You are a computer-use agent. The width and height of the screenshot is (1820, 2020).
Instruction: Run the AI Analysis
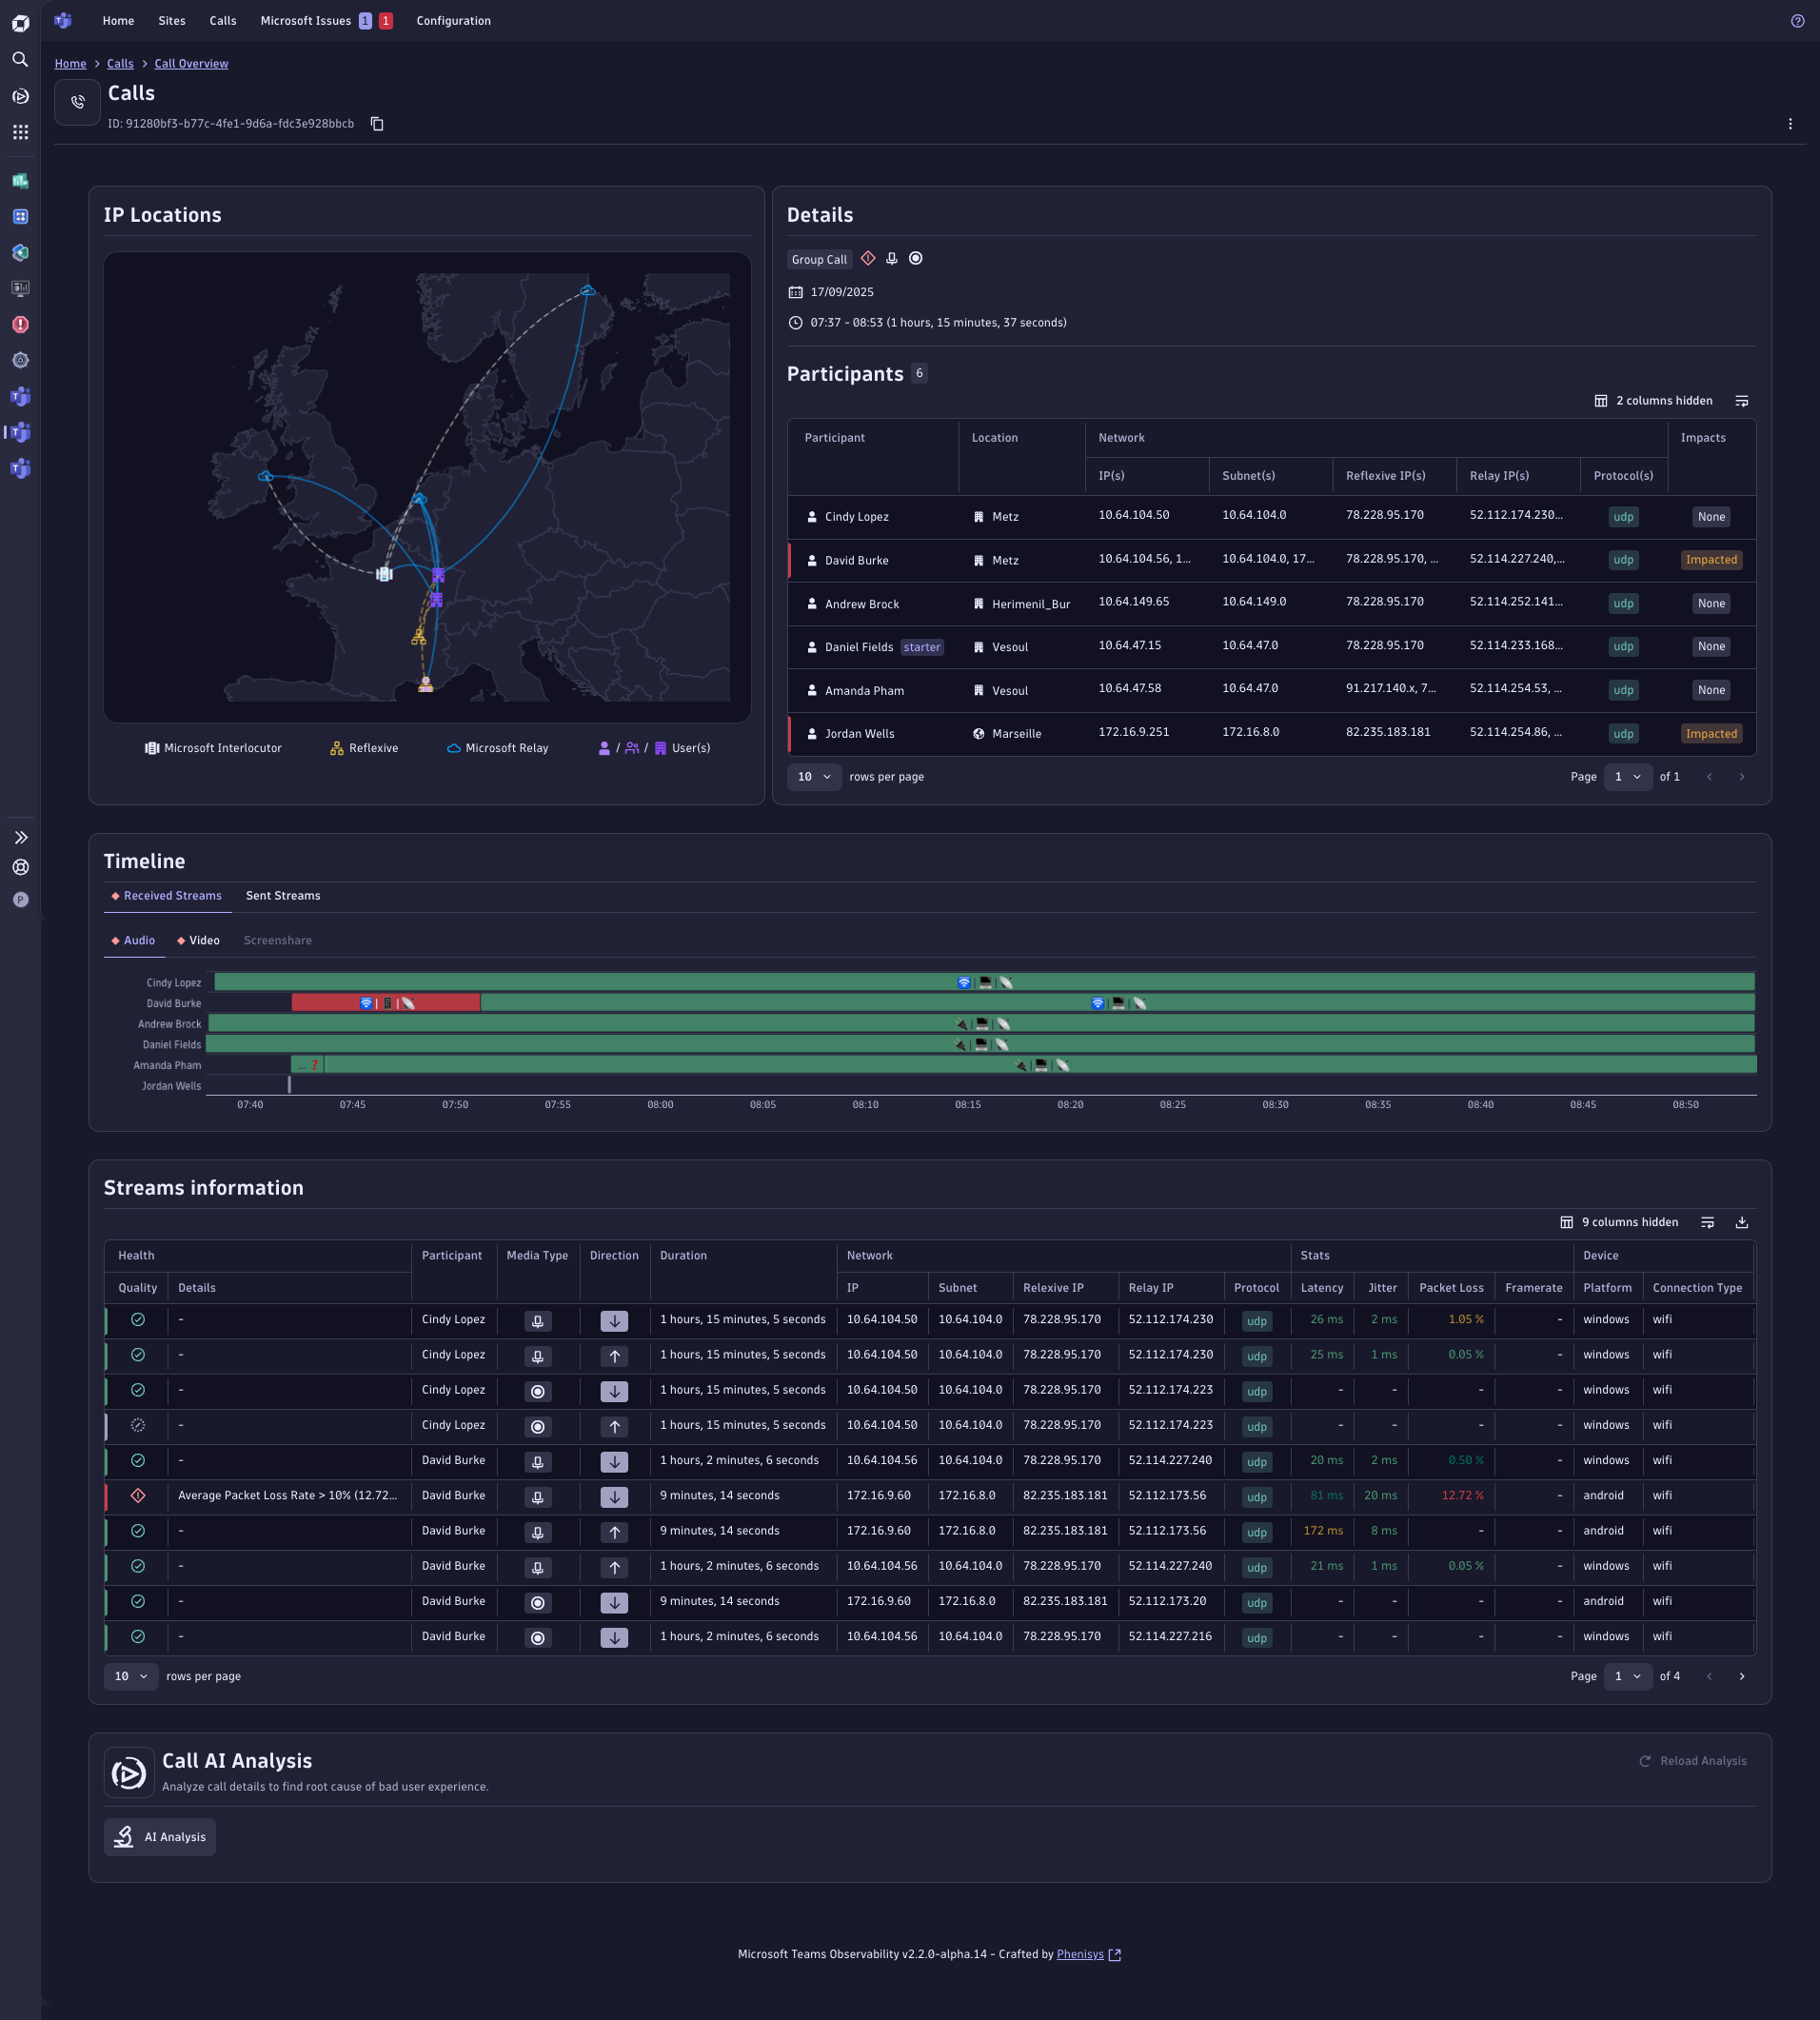point(159,1836)
